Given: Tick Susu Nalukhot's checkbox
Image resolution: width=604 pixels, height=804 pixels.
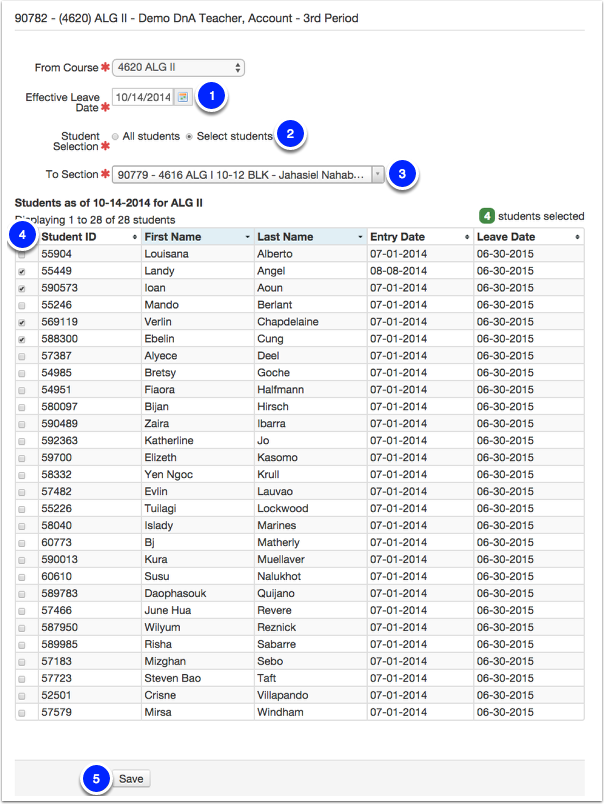Looking at the screenshot, I should tap(22, 577).
